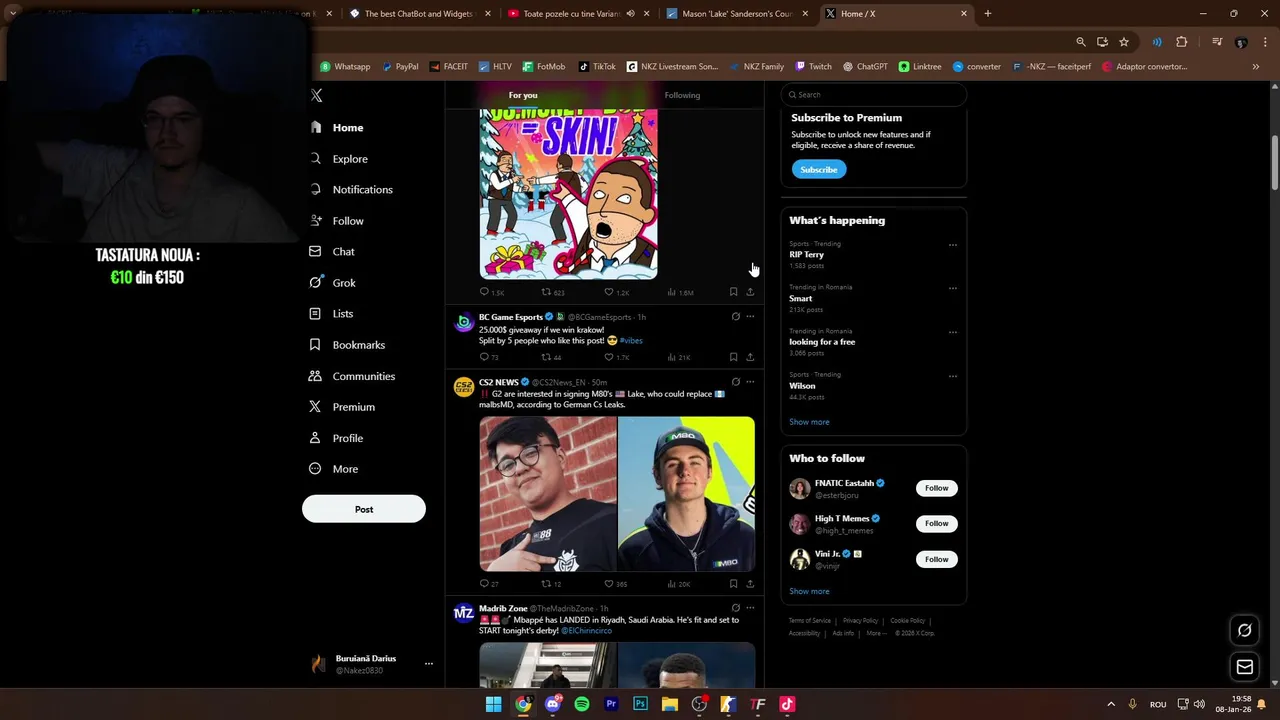Open Explore from the sidebar

point(339,159)
